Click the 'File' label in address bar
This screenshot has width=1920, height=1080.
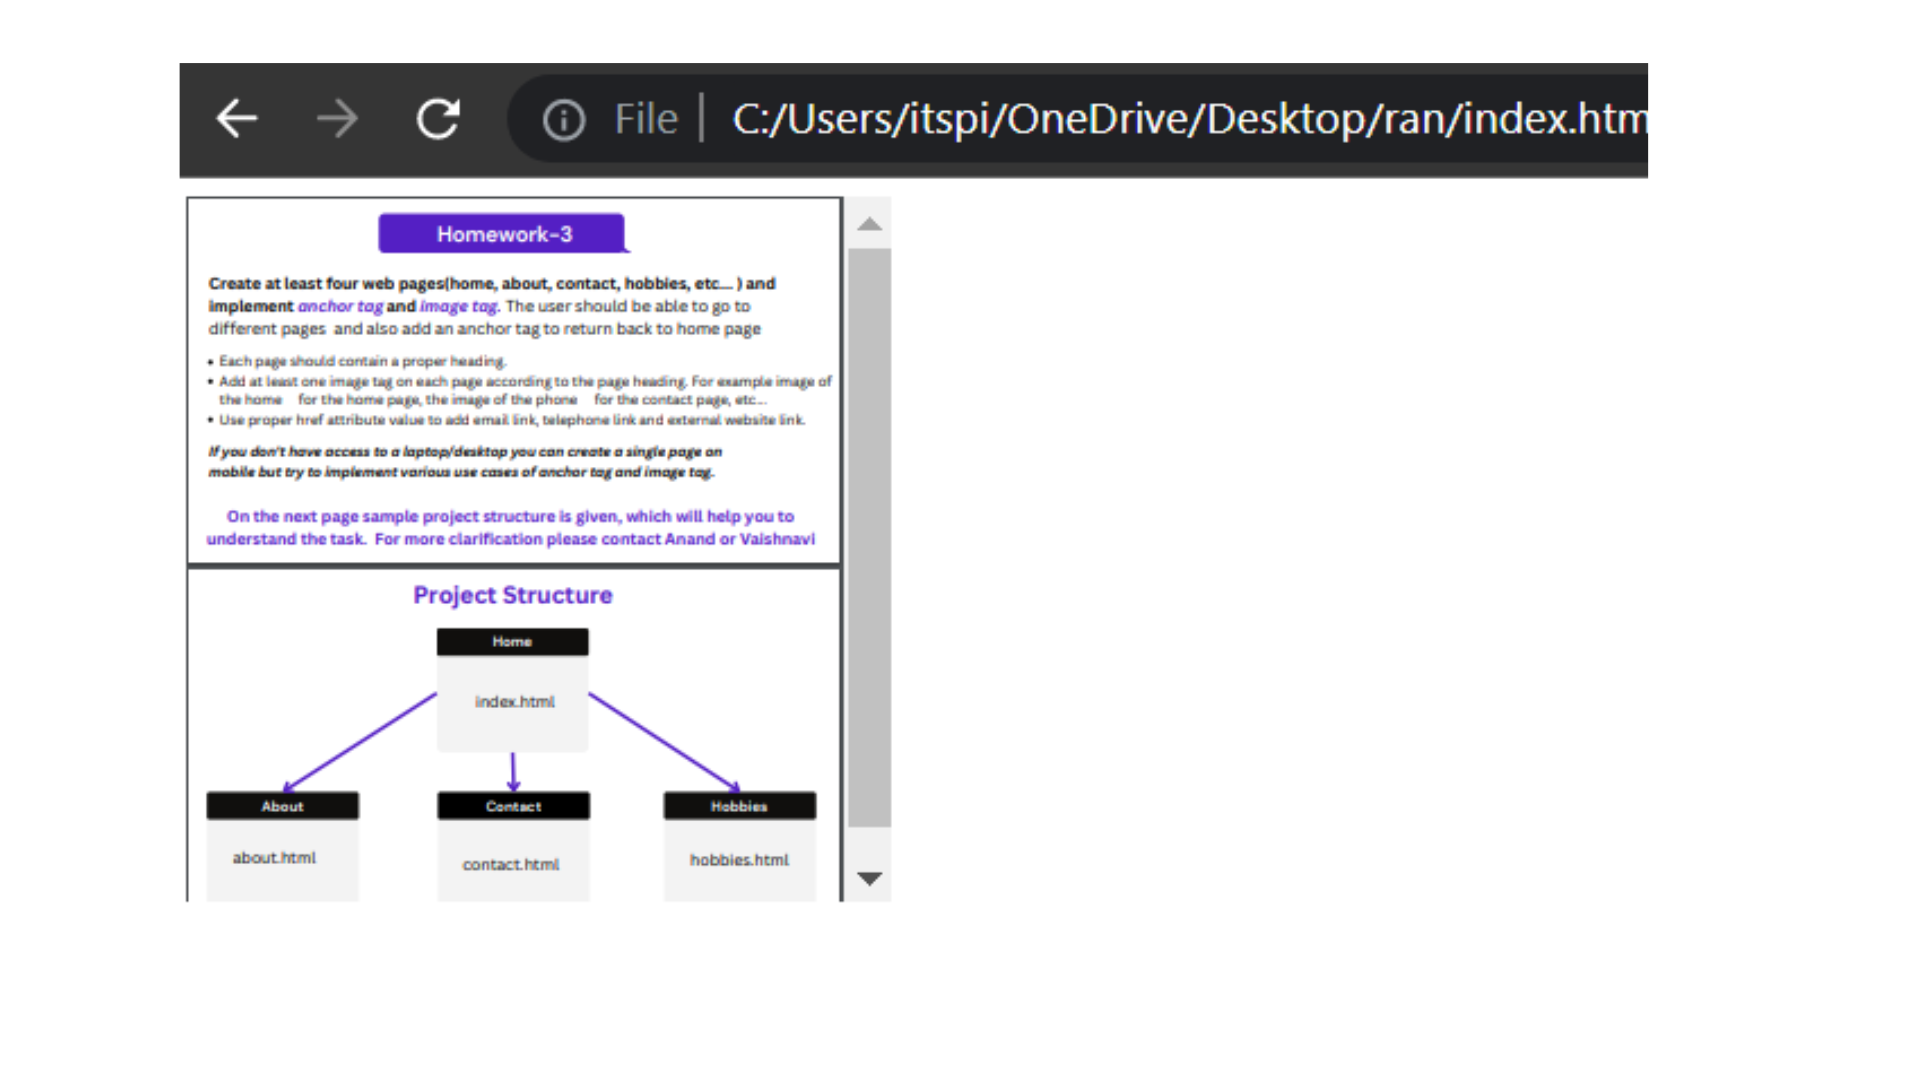point(646,119)
